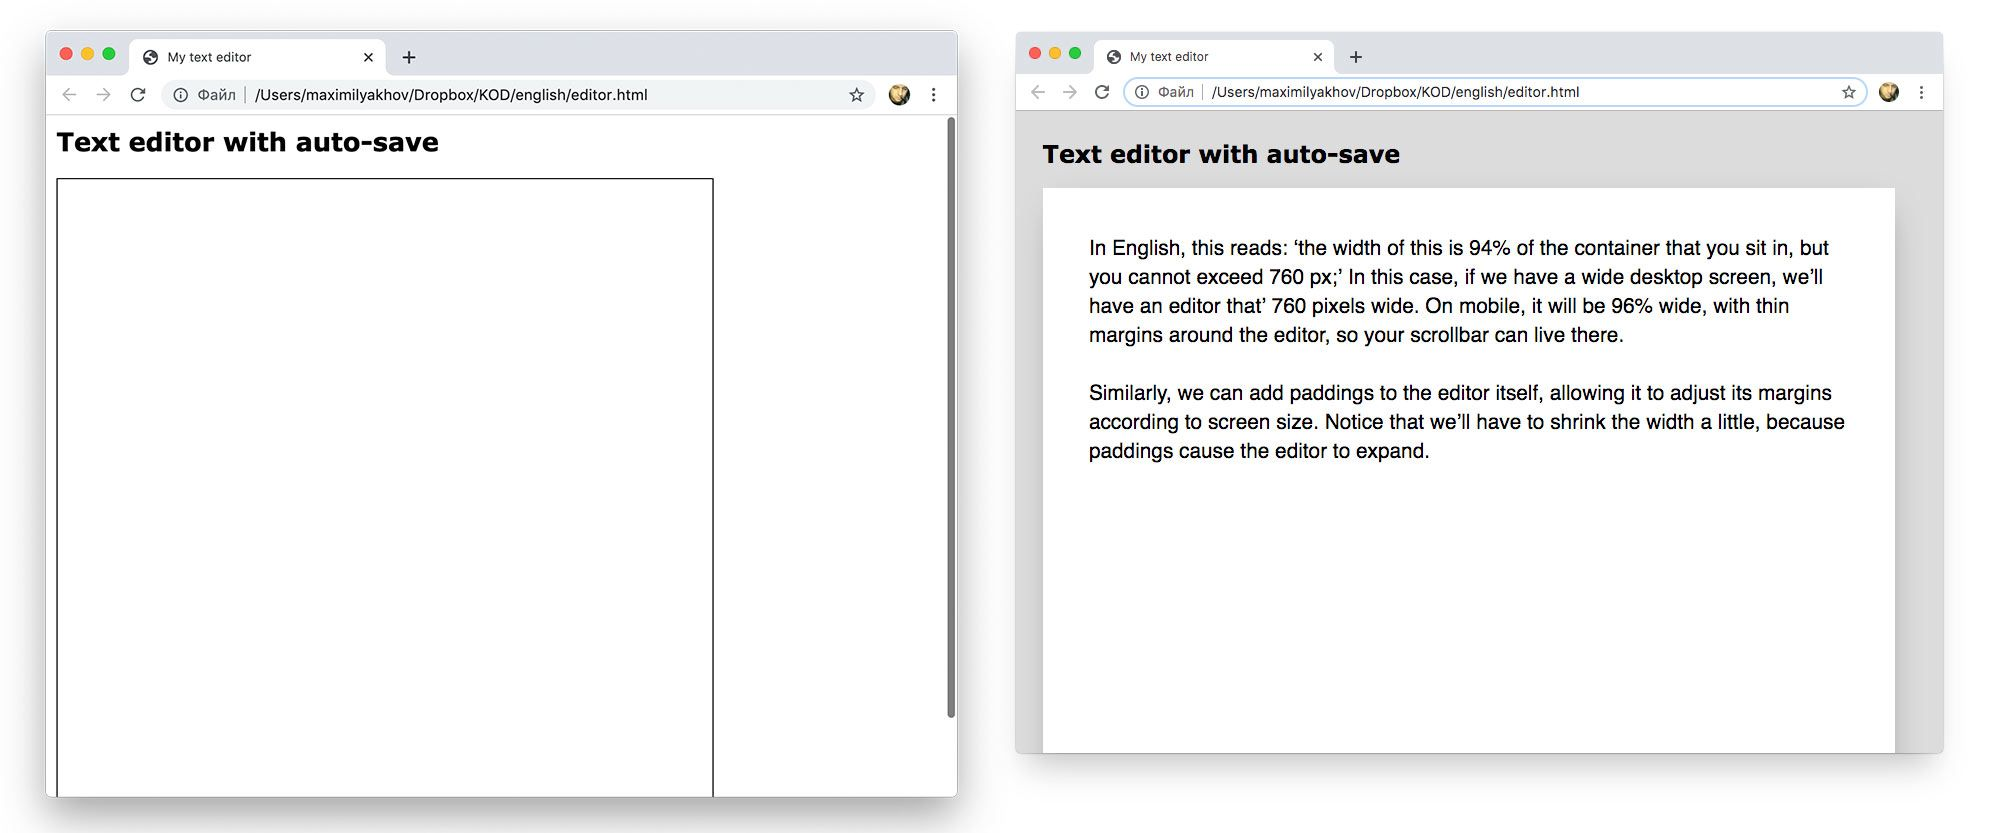Open profile avatar in right browser window
The height and width of the screenshot is (833, 1991).
point(1889,92)
